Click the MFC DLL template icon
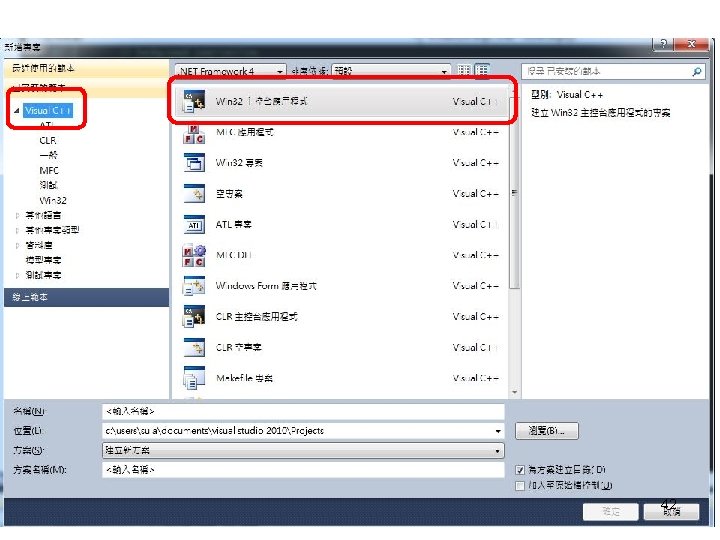 tap(194, 255)
